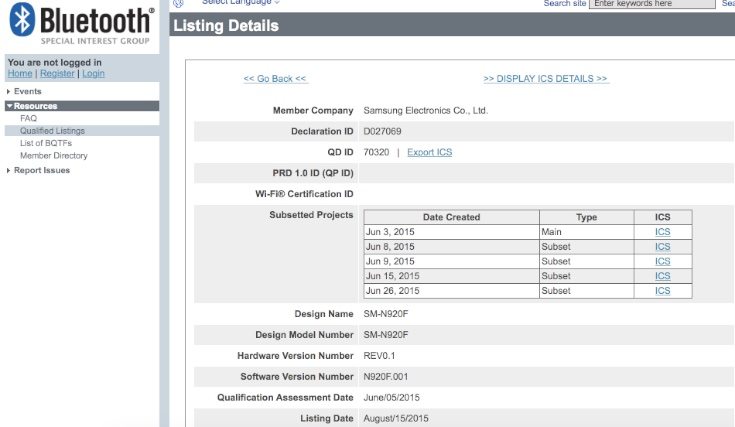
Task: Click the Listing Details page heading
Action: 226,26
